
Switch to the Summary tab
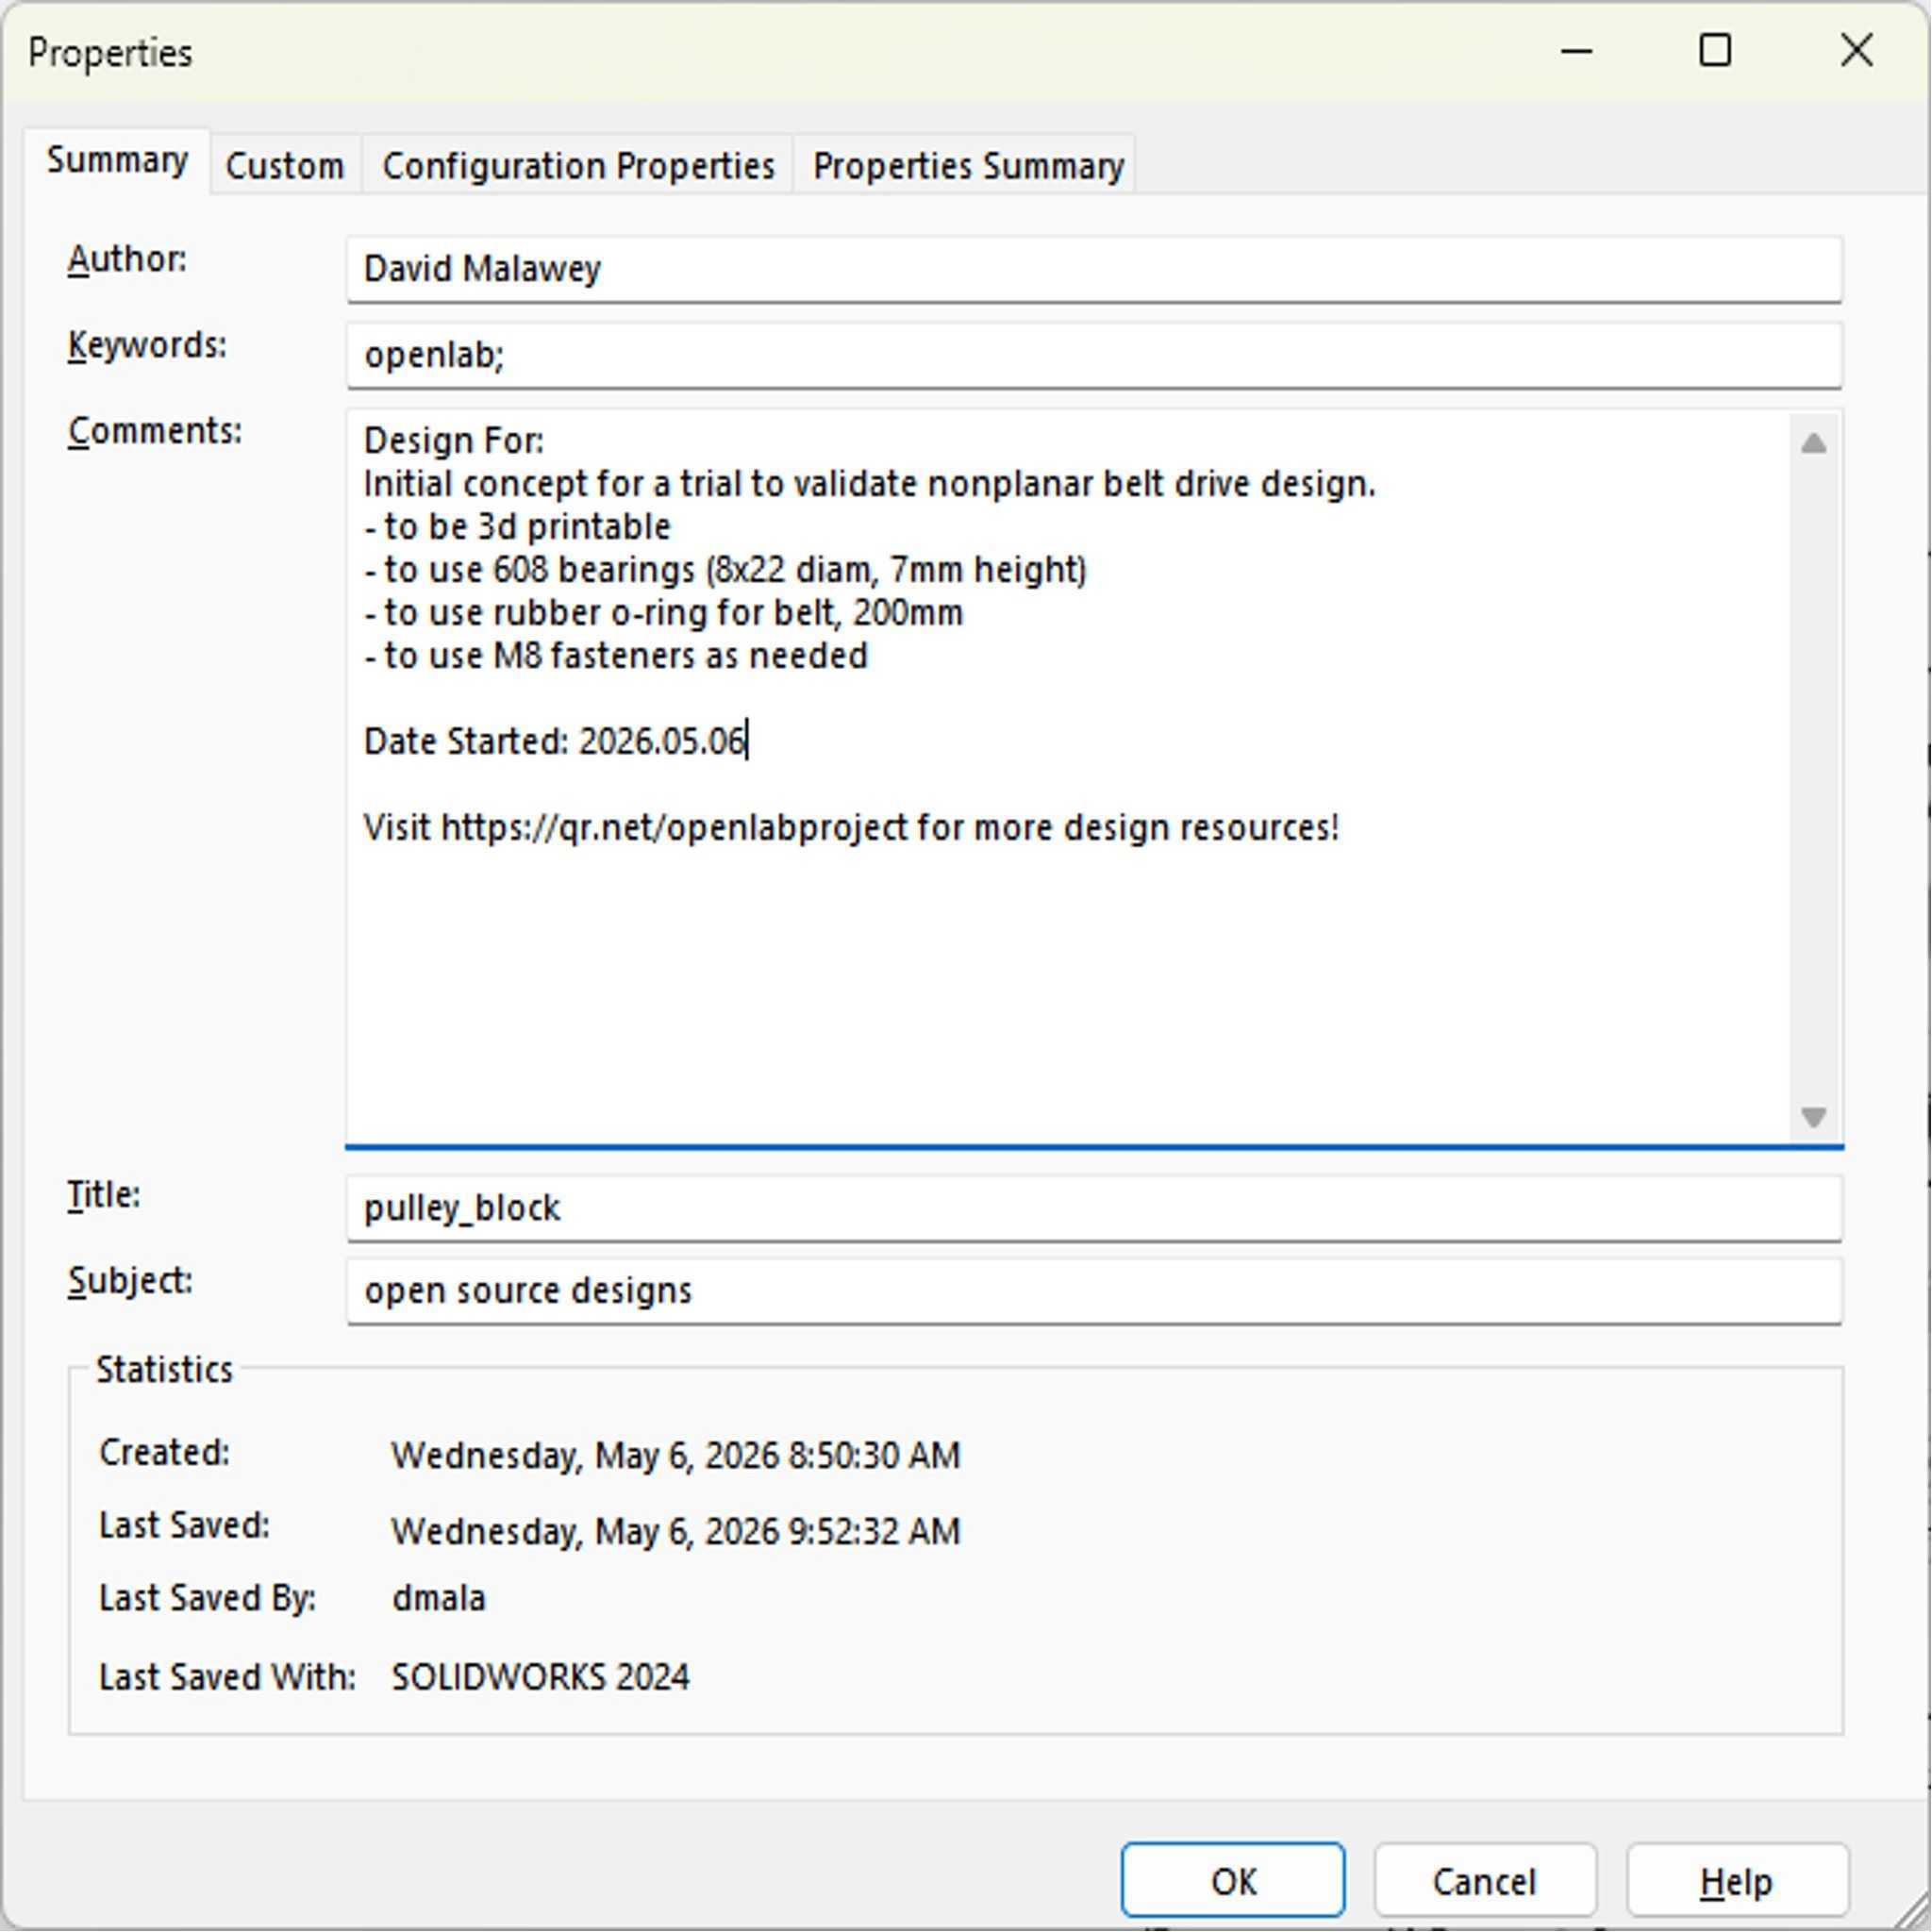pos(117,160)
